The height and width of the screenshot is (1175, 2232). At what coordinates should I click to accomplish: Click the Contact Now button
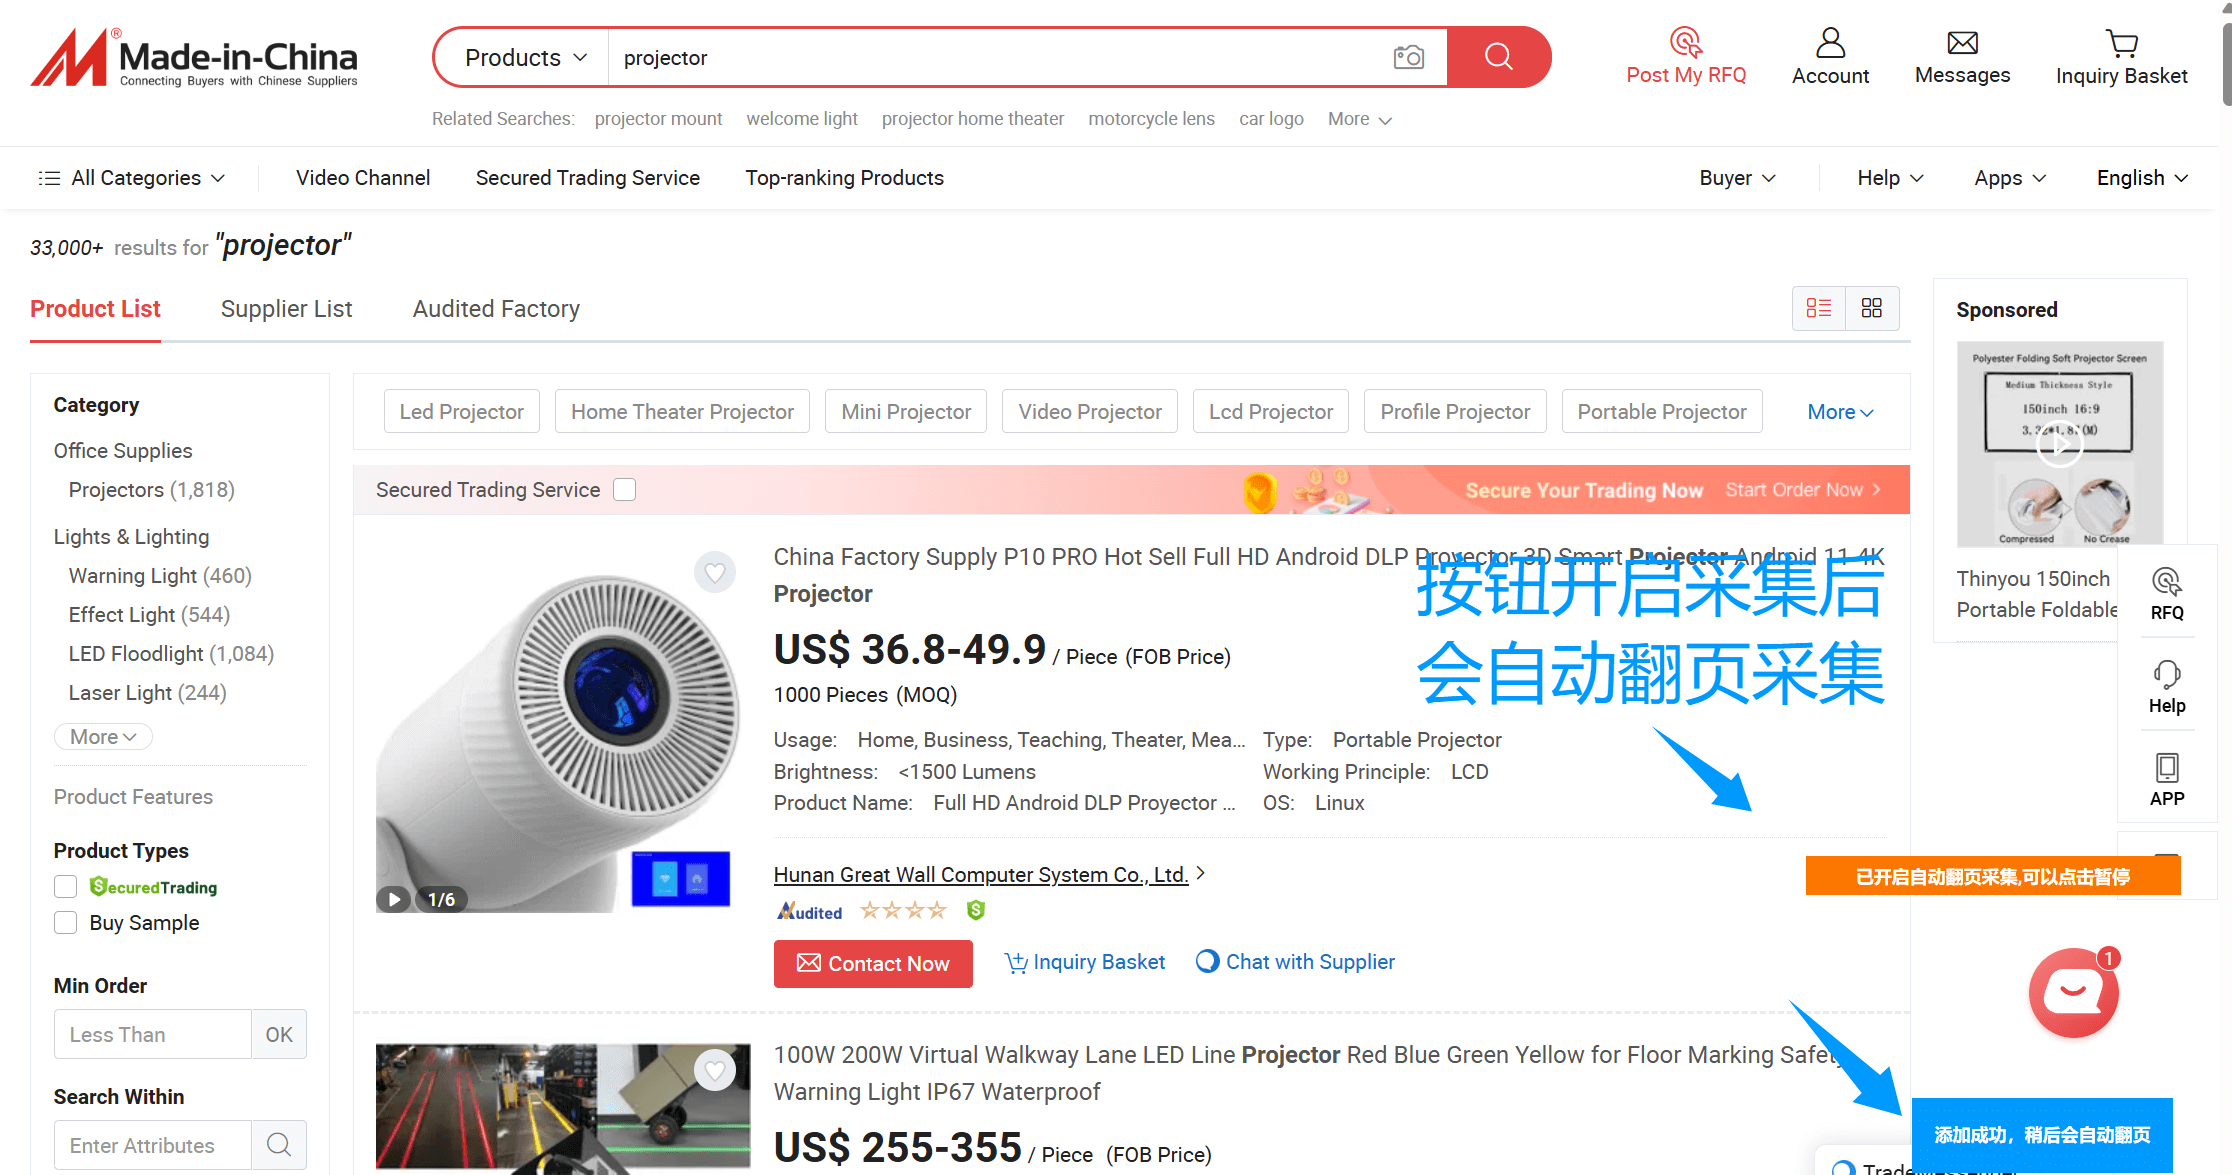click(x=873, y=964)
